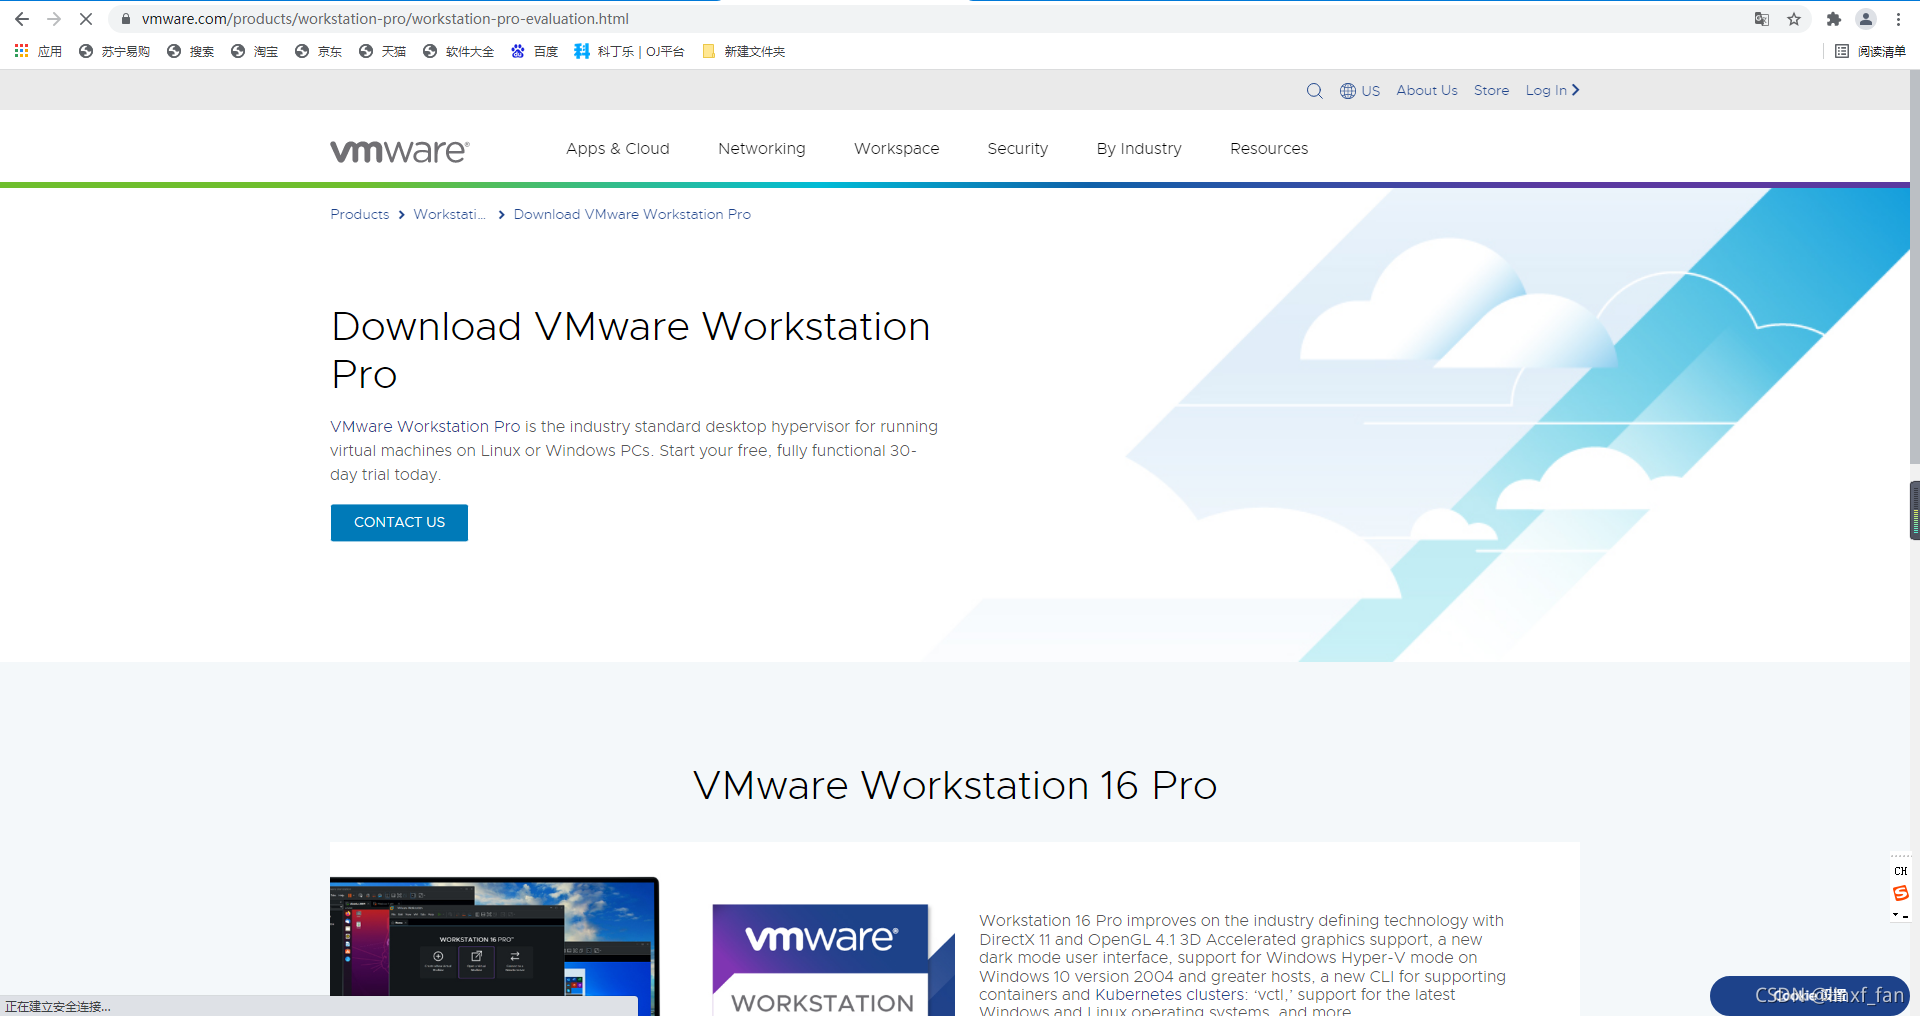Image resolution: width=1920 pixels, height=1016 pixels.
Task: Open the Store link
Action: (1491, 90)
